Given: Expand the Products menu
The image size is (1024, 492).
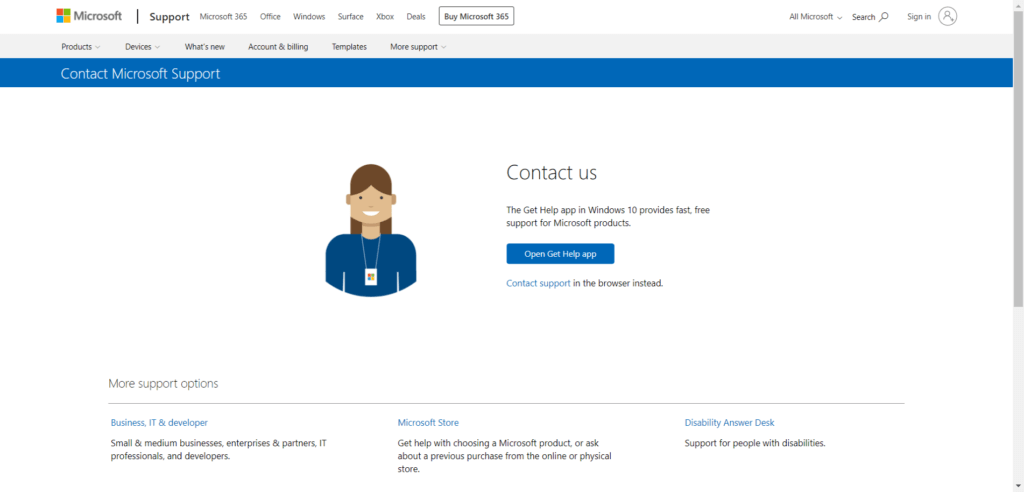Looking at the screenshot, I should click(x=80, y=47).
